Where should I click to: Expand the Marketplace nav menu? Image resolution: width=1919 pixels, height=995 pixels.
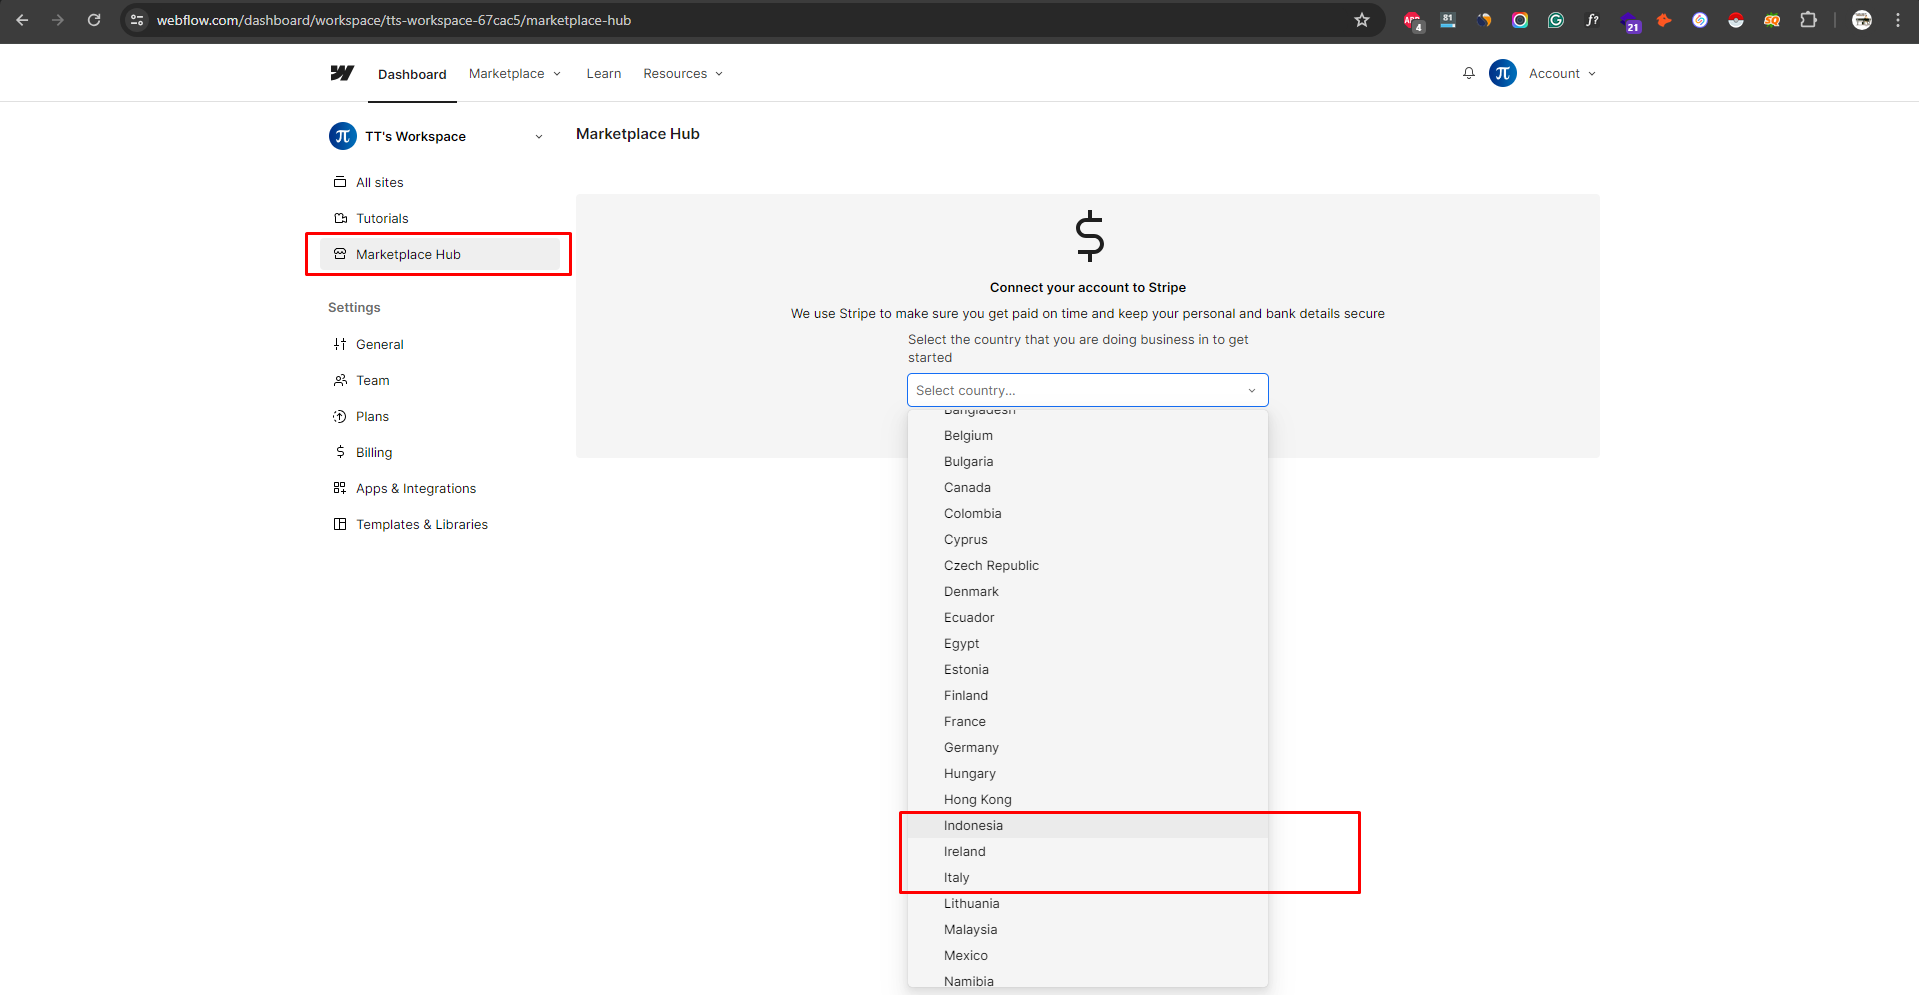(515, 73)
